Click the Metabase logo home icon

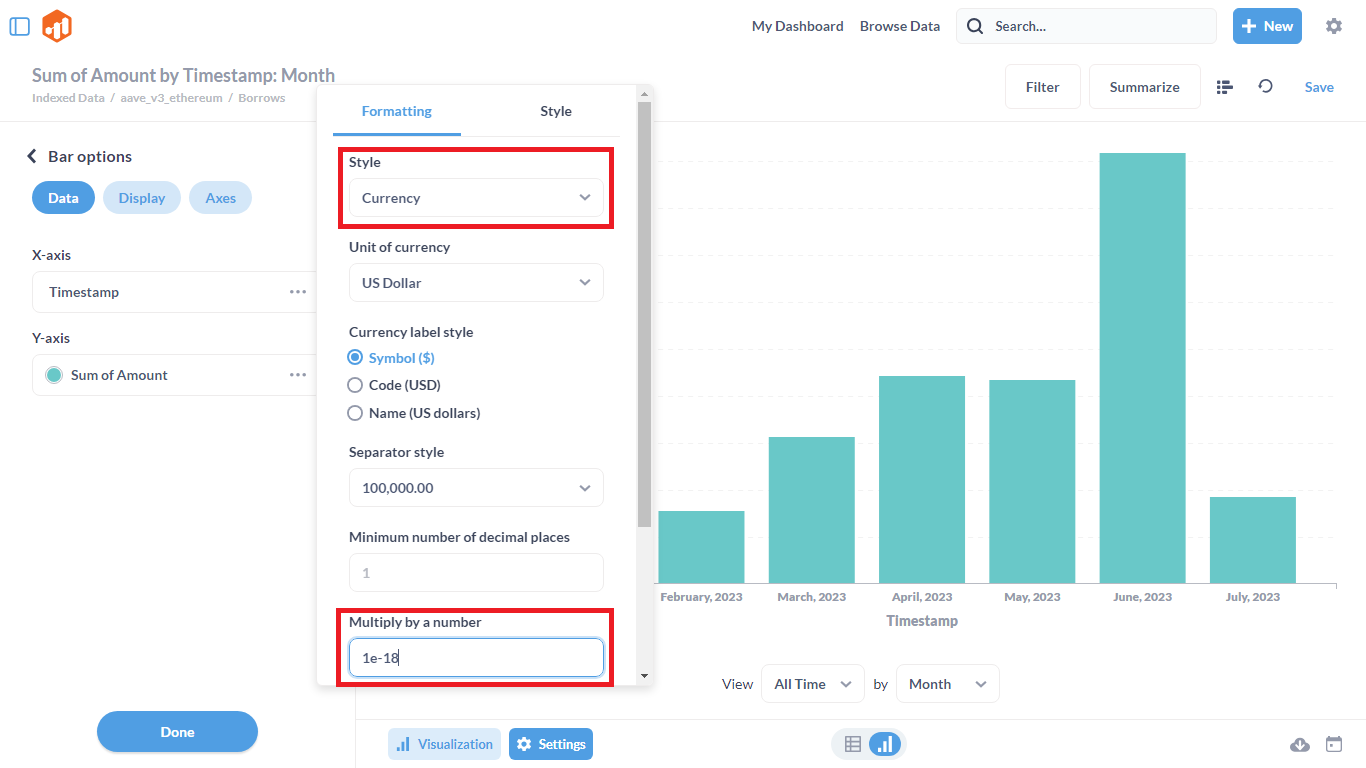(x=57, y=26)
